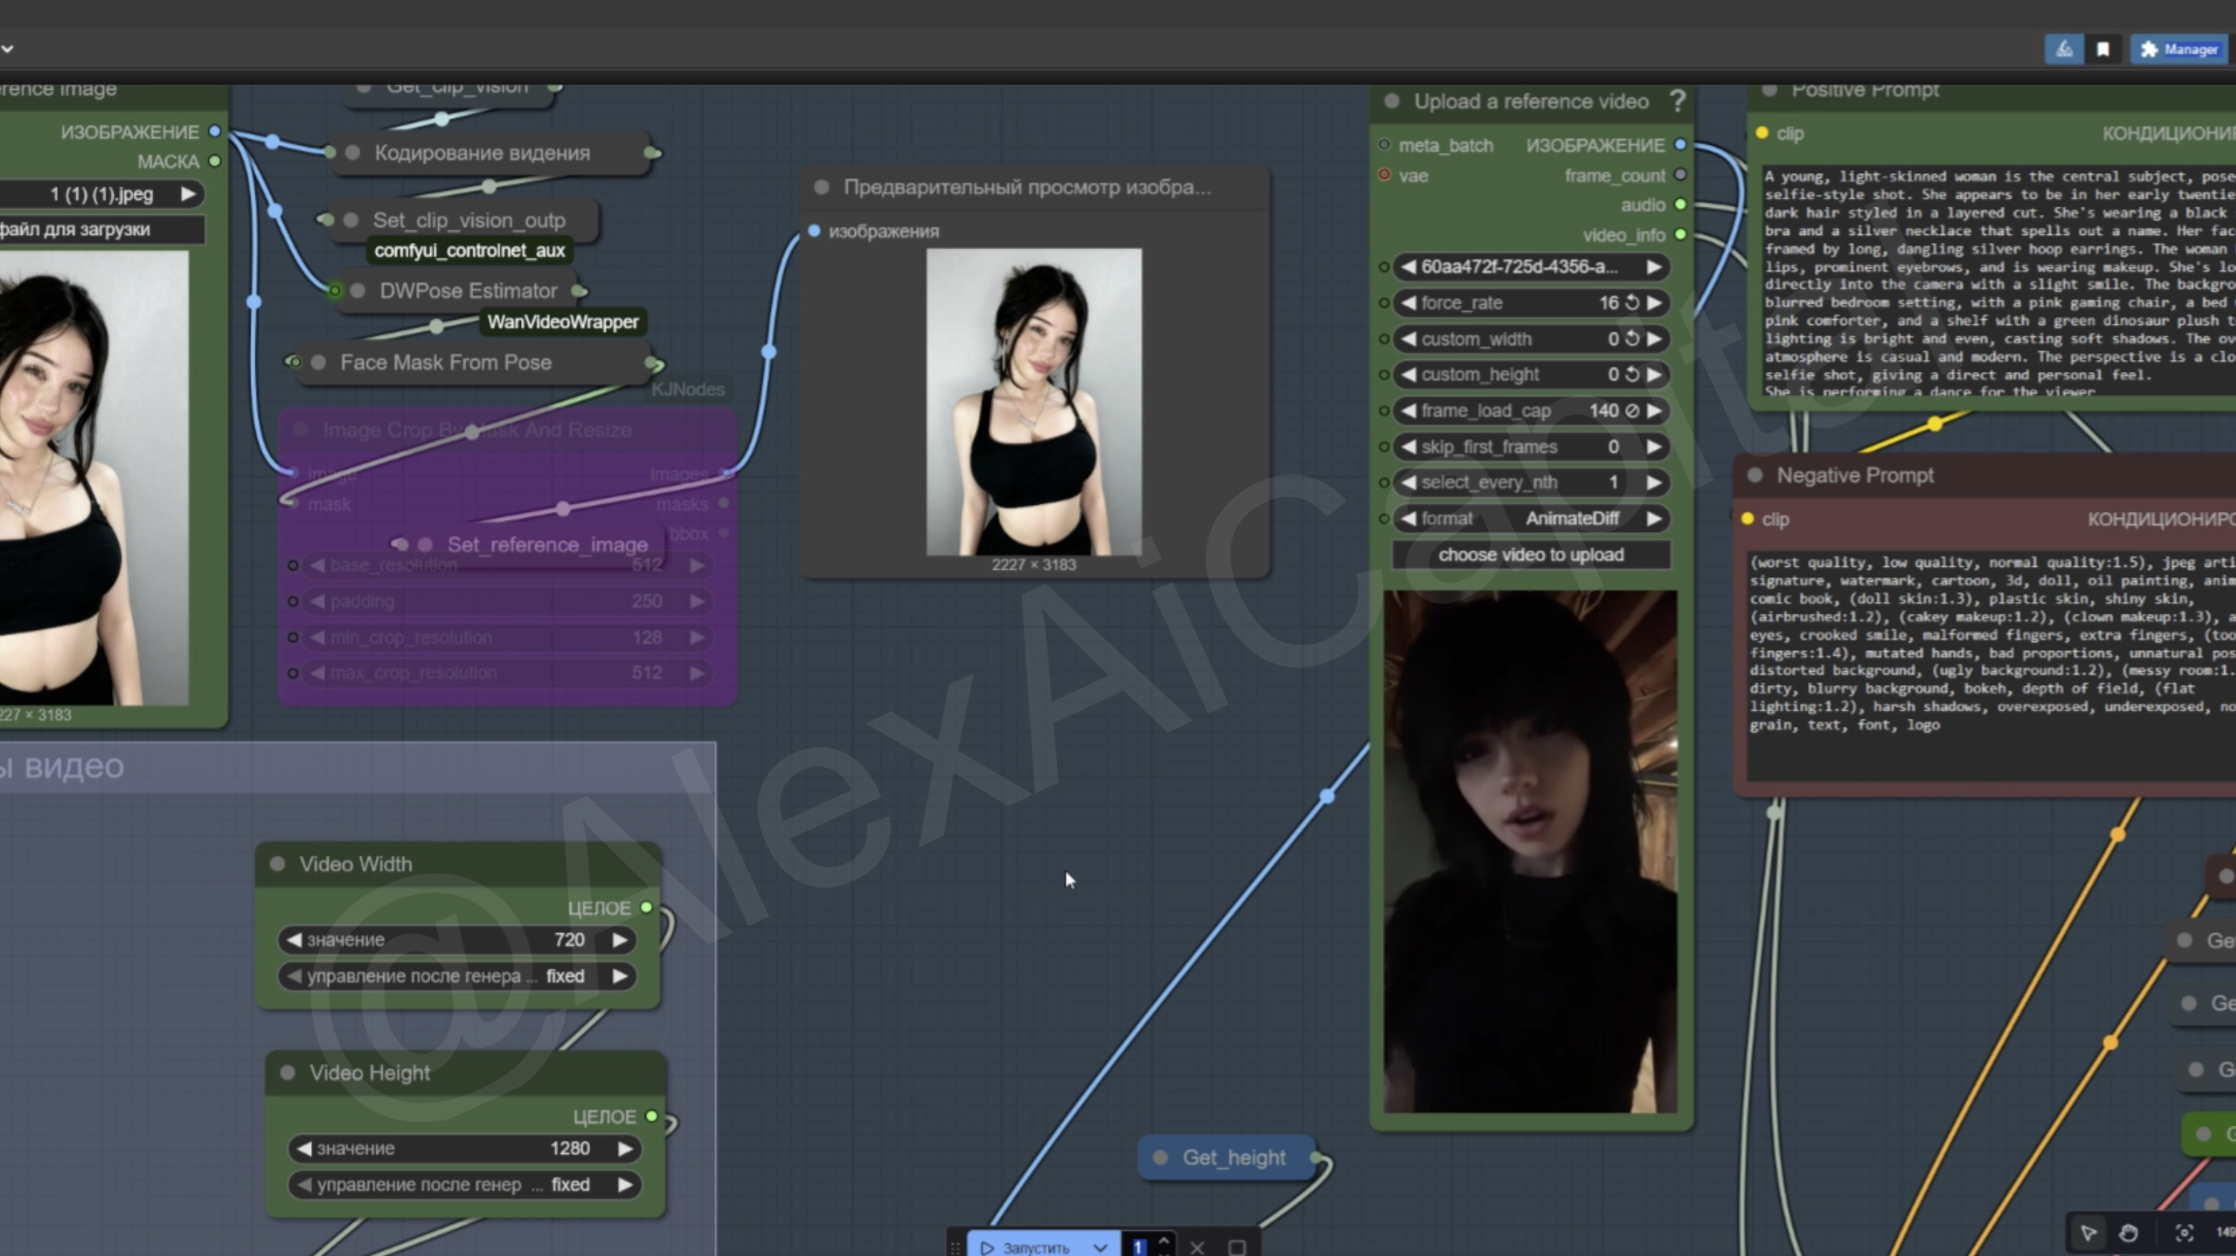Image resolution: width=2236 pixels, height=1256 pixels.
Task: Click choose video to upload
Action: tap(1530, 555)
